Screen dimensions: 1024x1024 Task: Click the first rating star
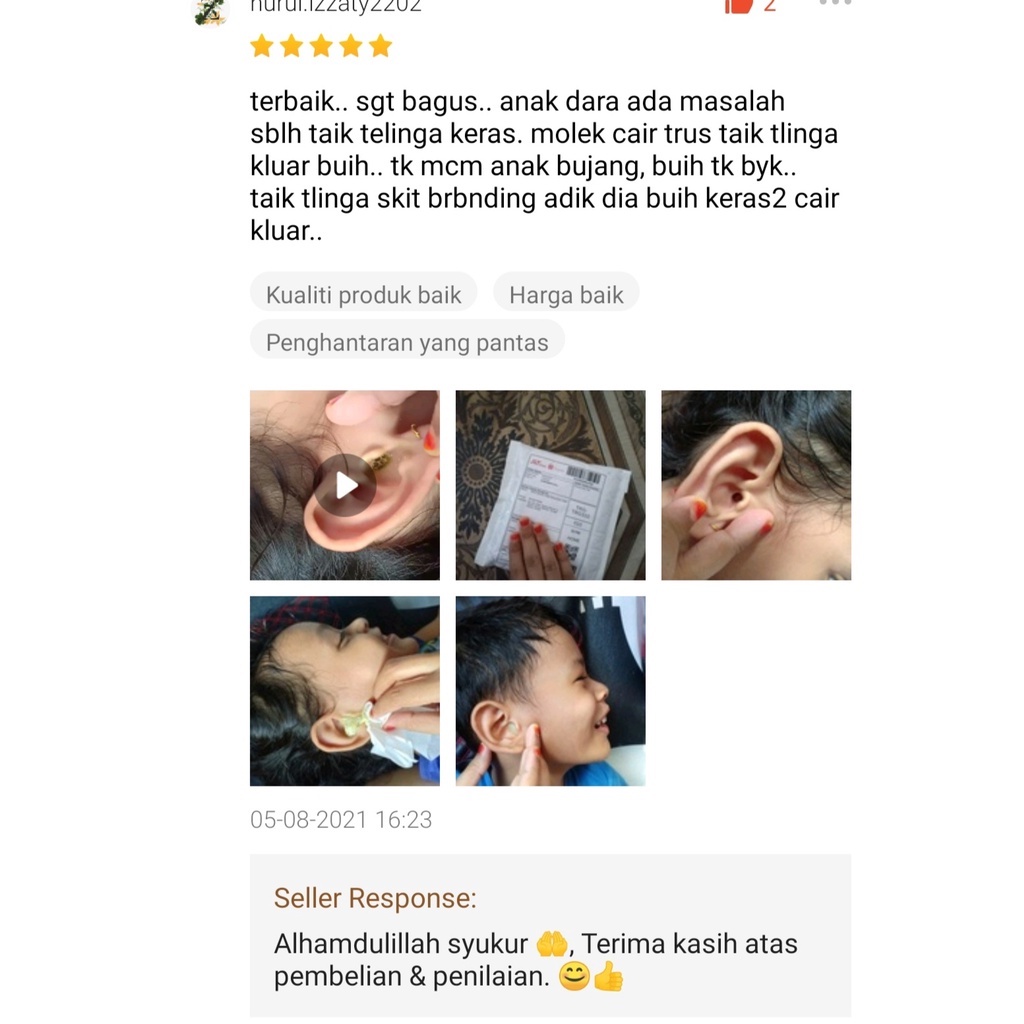pyautogui.click(x=262, y=46)
